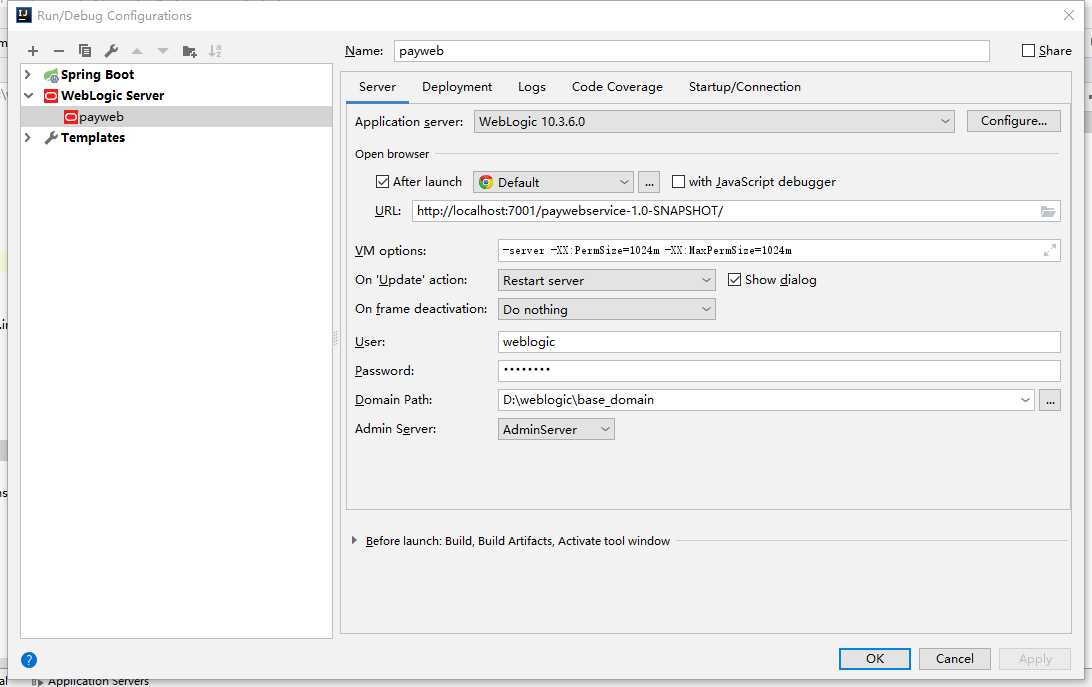This screenshot has height=687, width=1092.
Task: Open the On 'Update' action dropdown
Action: point(607,280)
